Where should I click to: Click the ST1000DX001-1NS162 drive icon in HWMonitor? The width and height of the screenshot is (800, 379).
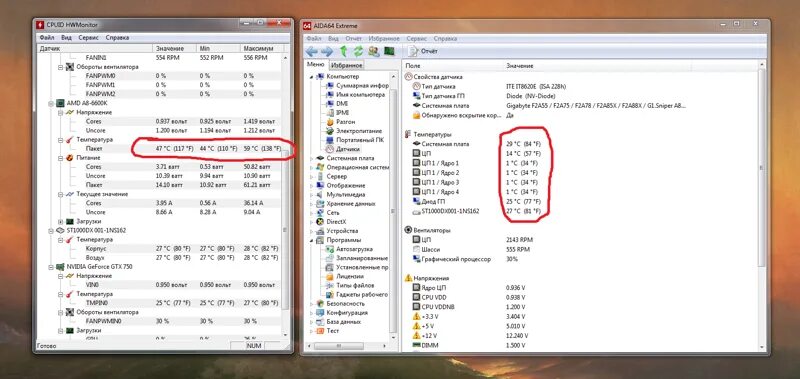60,231
